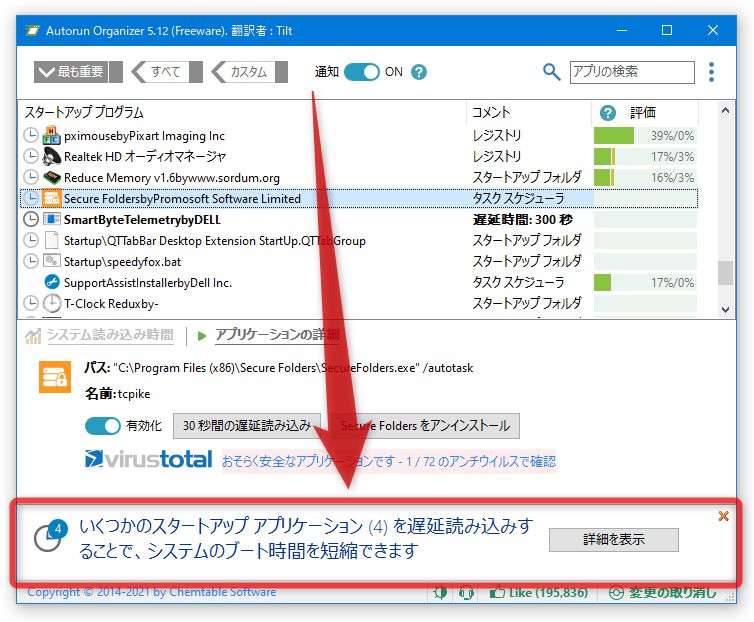Open the virustotal logo
The image size is (754, 622).
[148, 459]
